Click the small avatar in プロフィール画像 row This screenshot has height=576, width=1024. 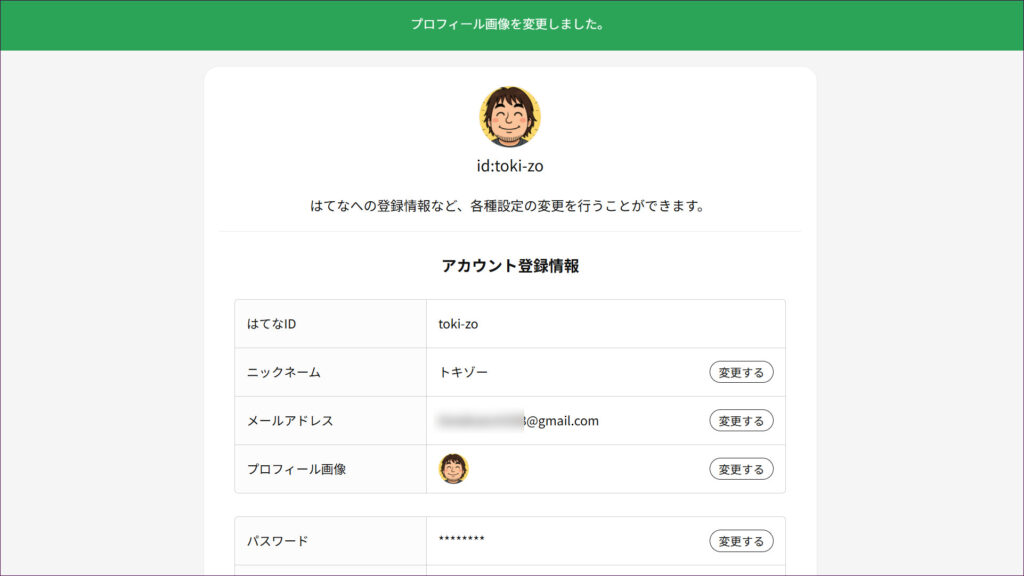click(x=453, y=468)
